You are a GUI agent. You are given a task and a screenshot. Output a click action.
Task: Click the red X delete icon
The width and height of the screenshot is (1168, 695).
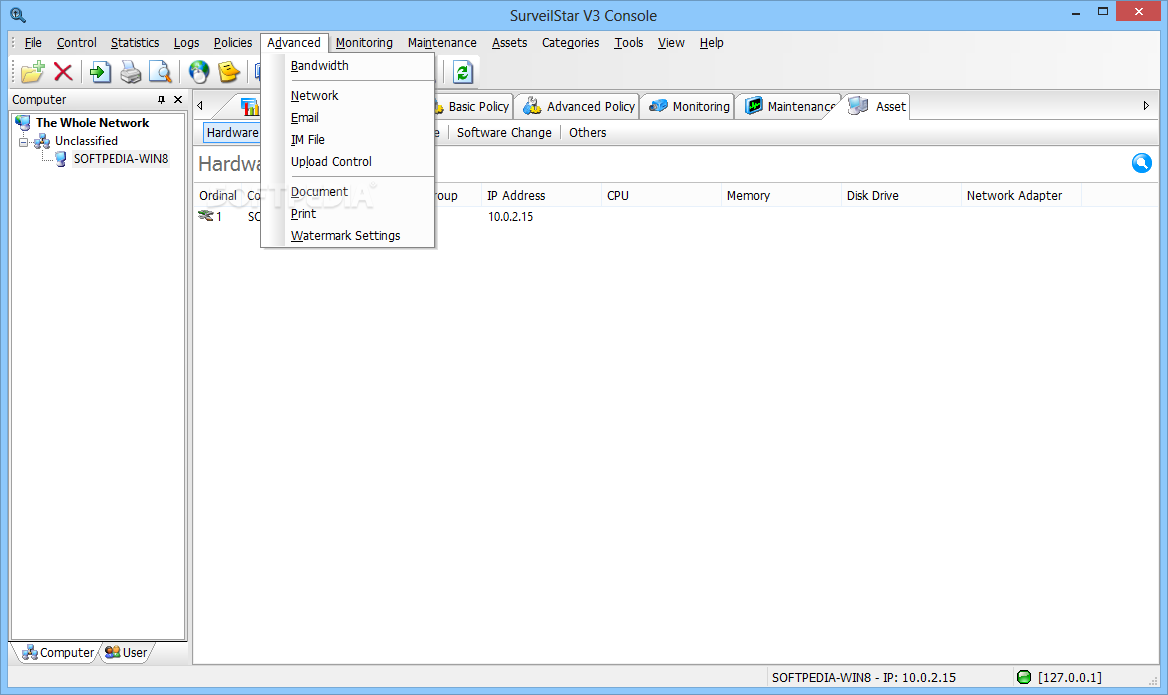click(63, 72)
